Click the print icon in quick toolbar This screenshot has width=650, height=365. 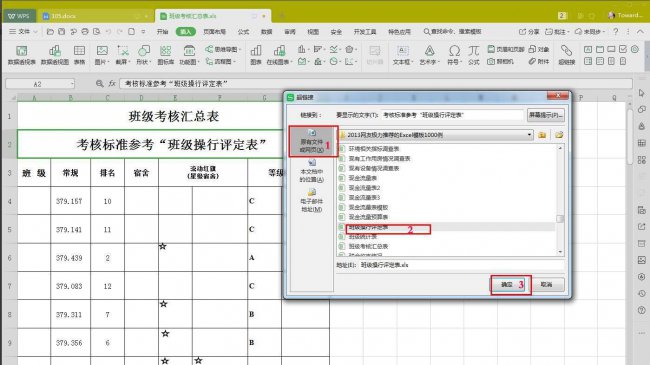tap(85, 32)
